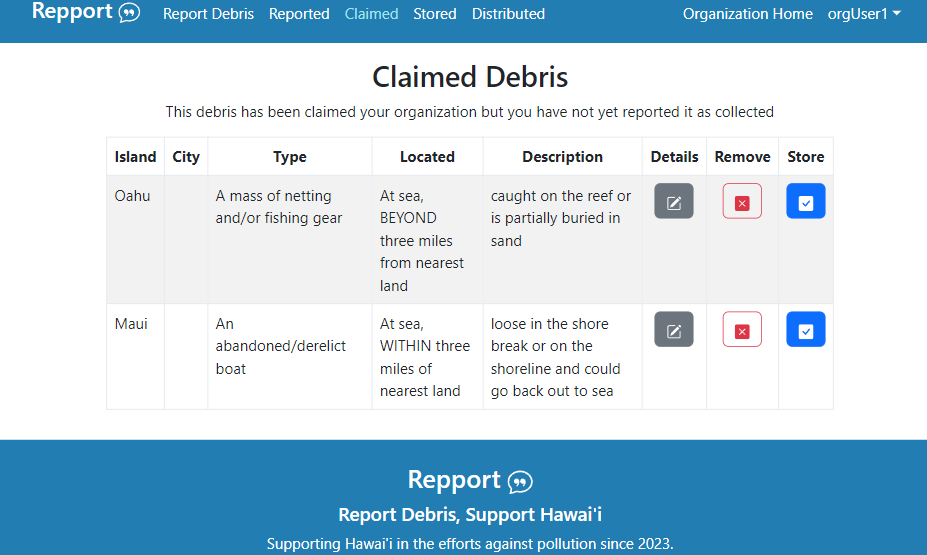This screenshot has height=555, width=927.
Task: Open the Reported debris tab
Action: tap(299, 14)
